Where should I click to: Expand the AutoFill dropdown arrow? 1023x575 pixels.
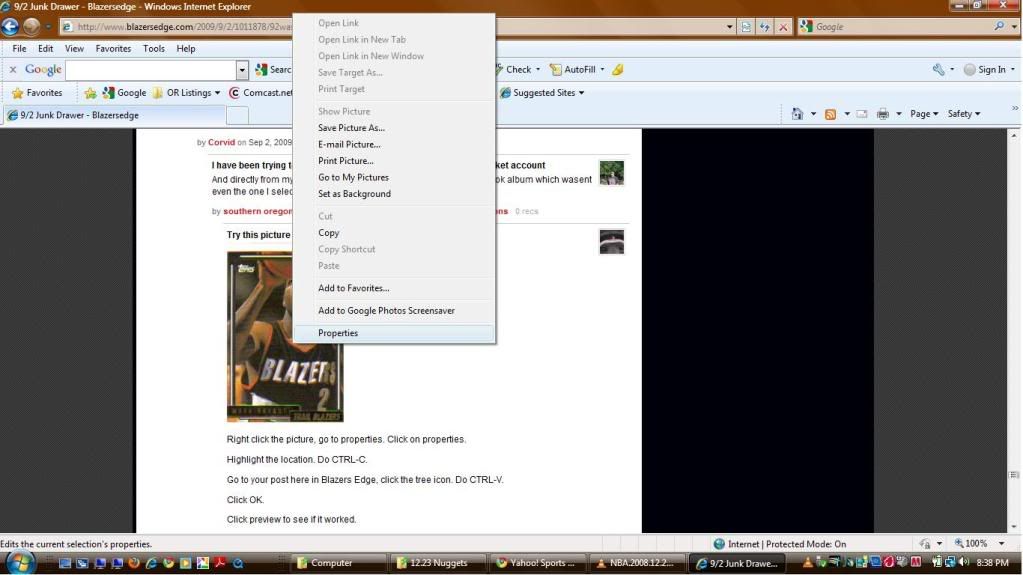pyautogui.click(x=602, y=69)
